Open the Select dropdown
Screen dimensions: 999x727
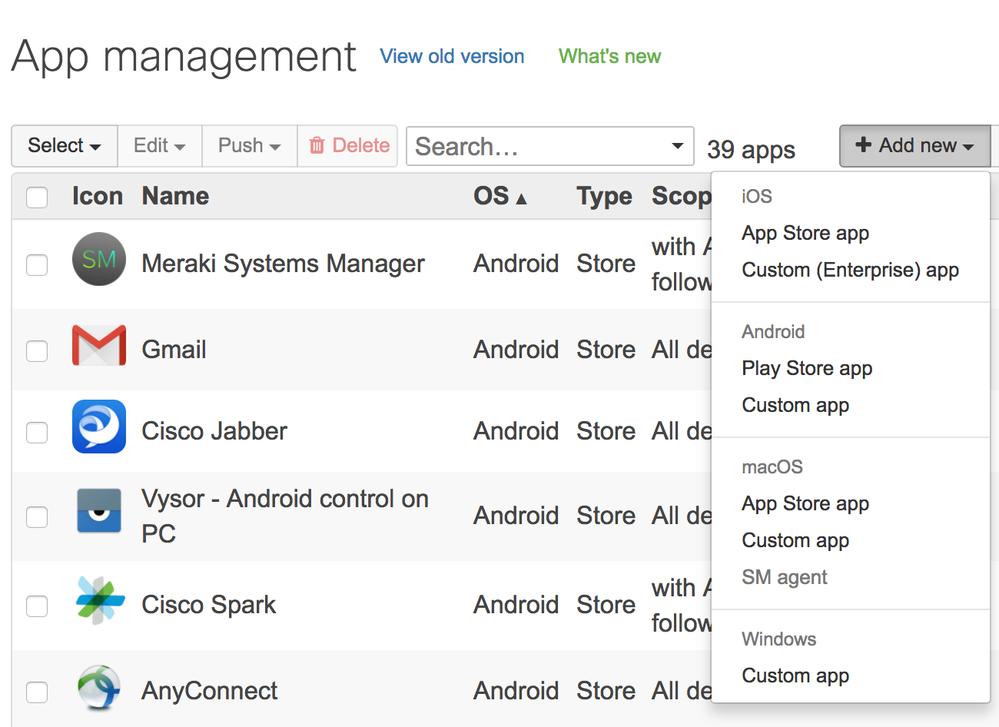point(64,146)
